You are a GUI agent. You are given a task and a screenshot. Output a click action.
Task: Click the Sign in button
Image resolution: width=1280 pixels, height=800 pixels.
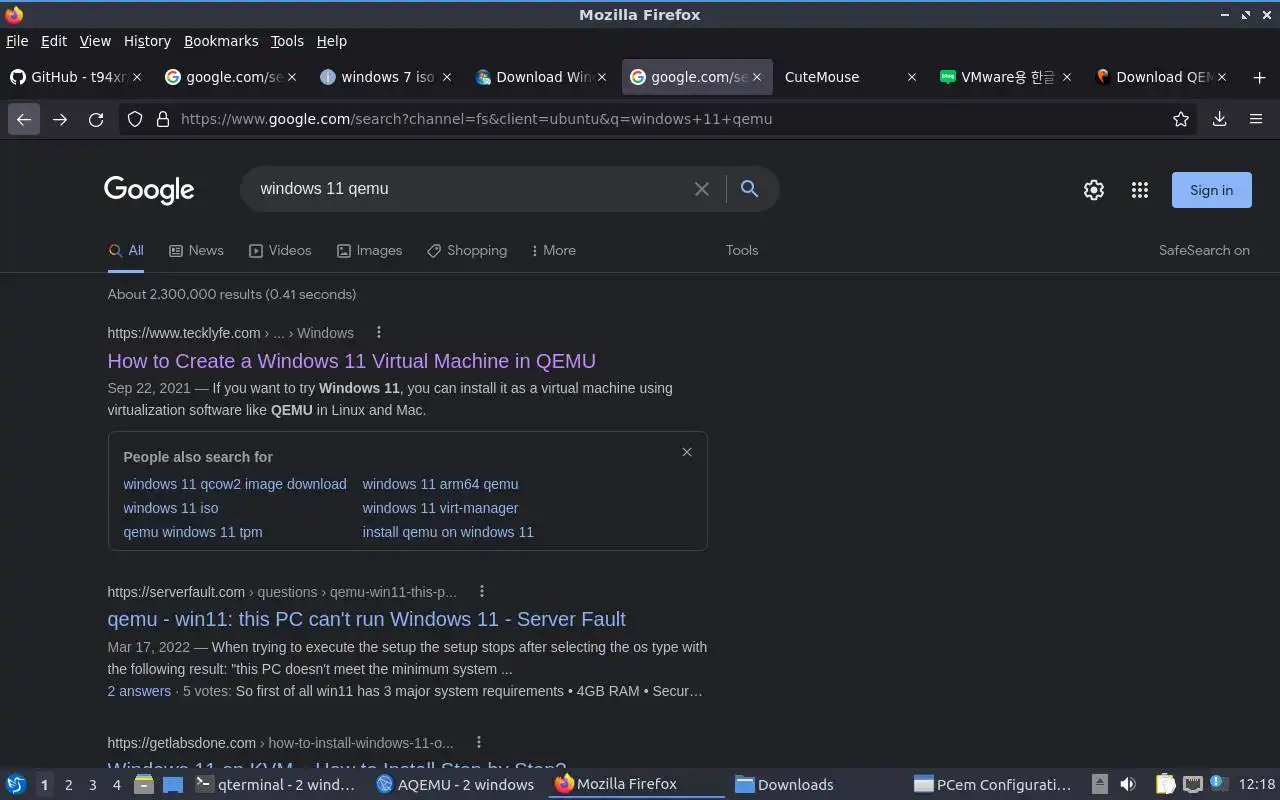(1211, 190)
